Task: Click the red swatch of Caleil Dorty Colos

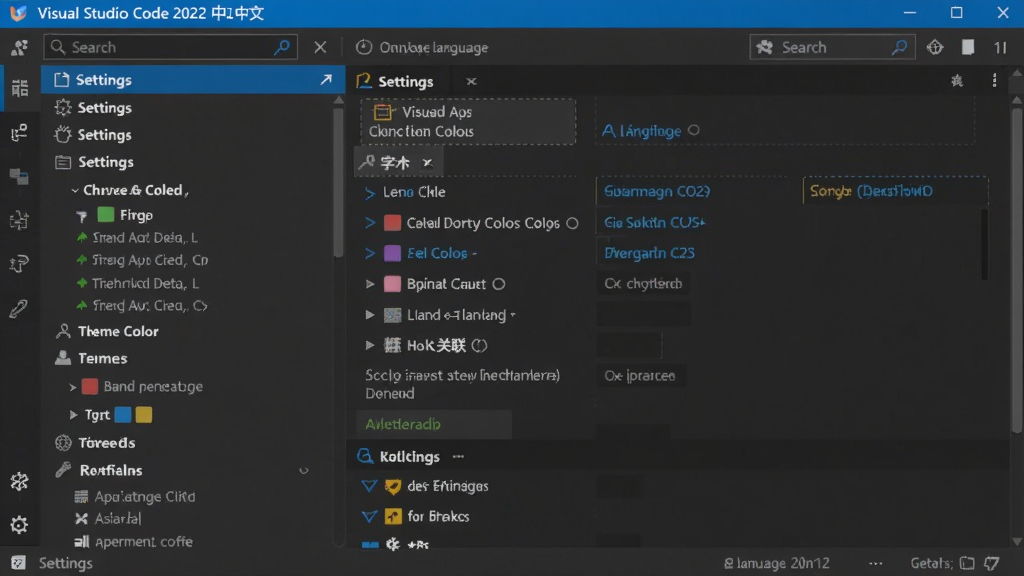Action: (x=392, y=223)
